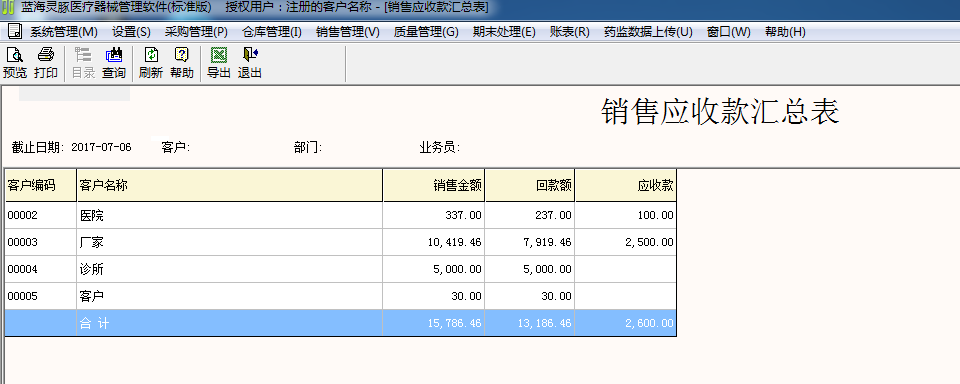Screen dimensions: 960x384
Task: Open the 药监数据上传(U) menu
Action: click(648, 32)
